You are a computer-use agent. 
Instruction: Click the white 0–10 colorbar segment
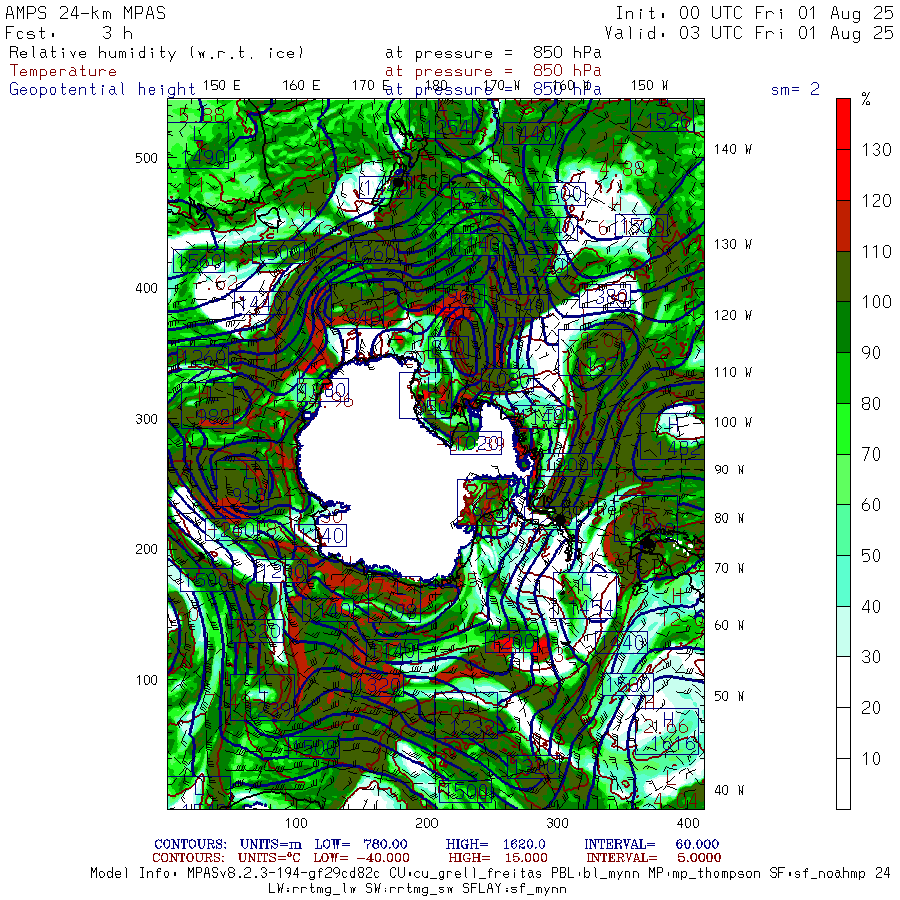click(x=843, y=783)
